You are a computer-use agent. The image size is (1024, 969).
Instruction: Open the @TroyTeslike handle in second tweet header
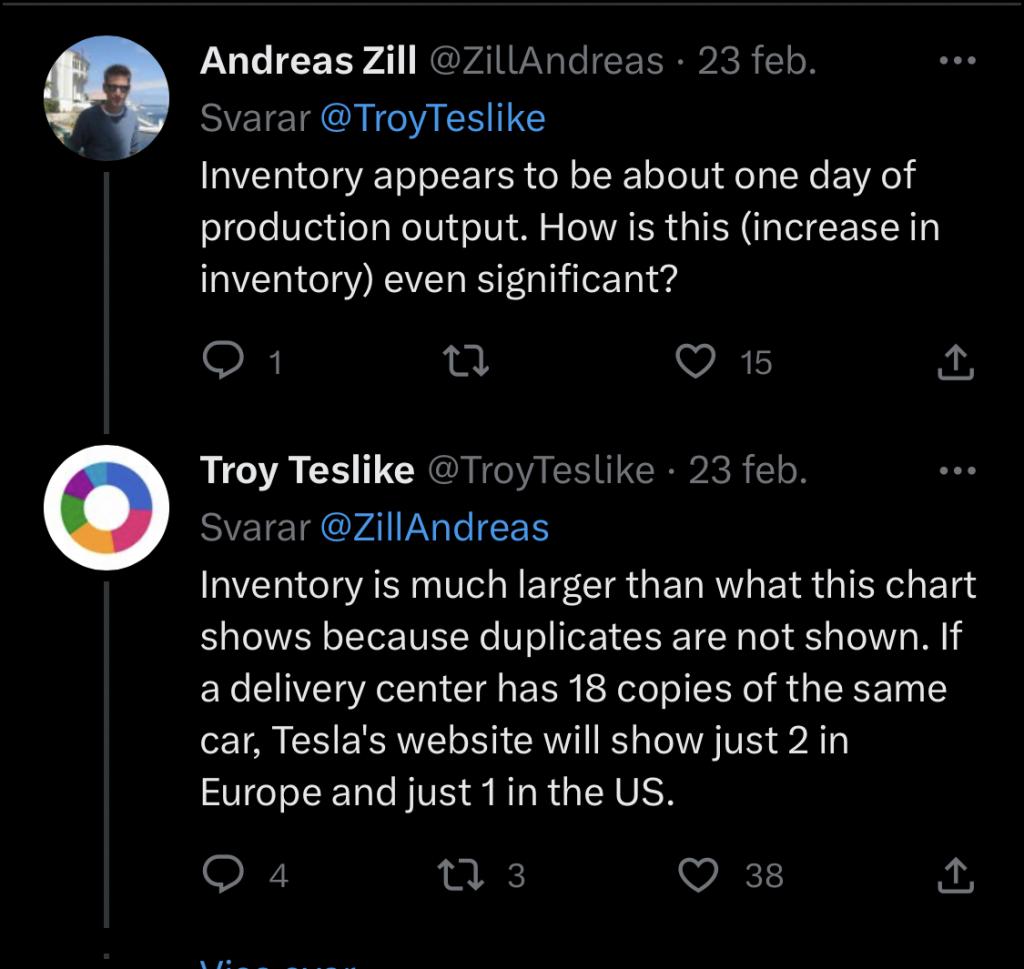pyautogui.click(x=541, y=470)
